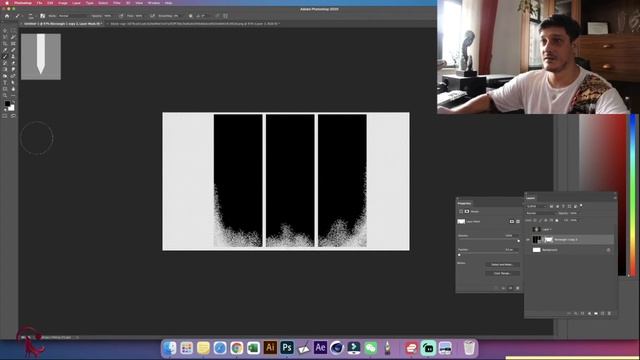Open the Window menu
This screenshot has height=360, width=640.
click(154, 3)
